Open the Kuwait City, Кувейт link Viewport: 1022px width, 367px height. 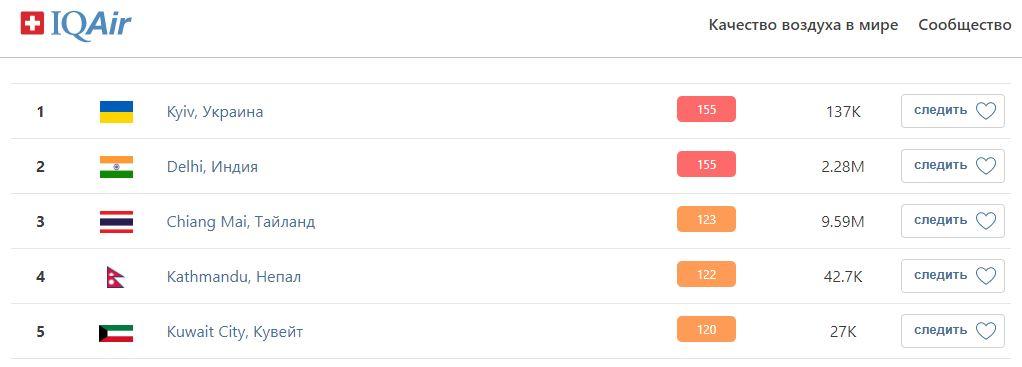click(235, 332)
